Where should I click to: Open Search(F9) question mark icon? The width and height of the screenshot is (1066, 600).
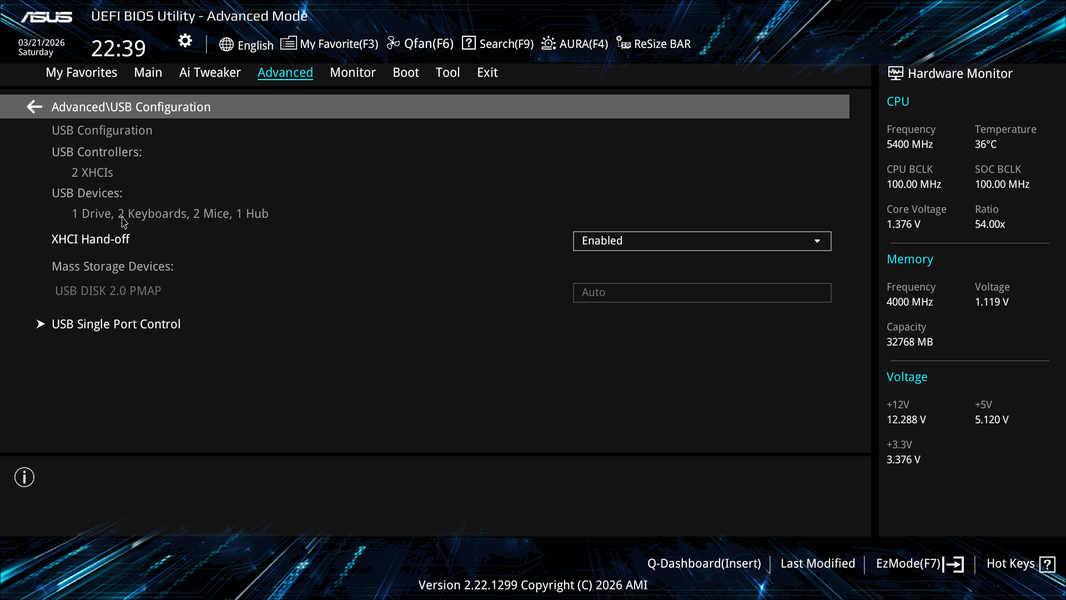[x=468, y=43]
